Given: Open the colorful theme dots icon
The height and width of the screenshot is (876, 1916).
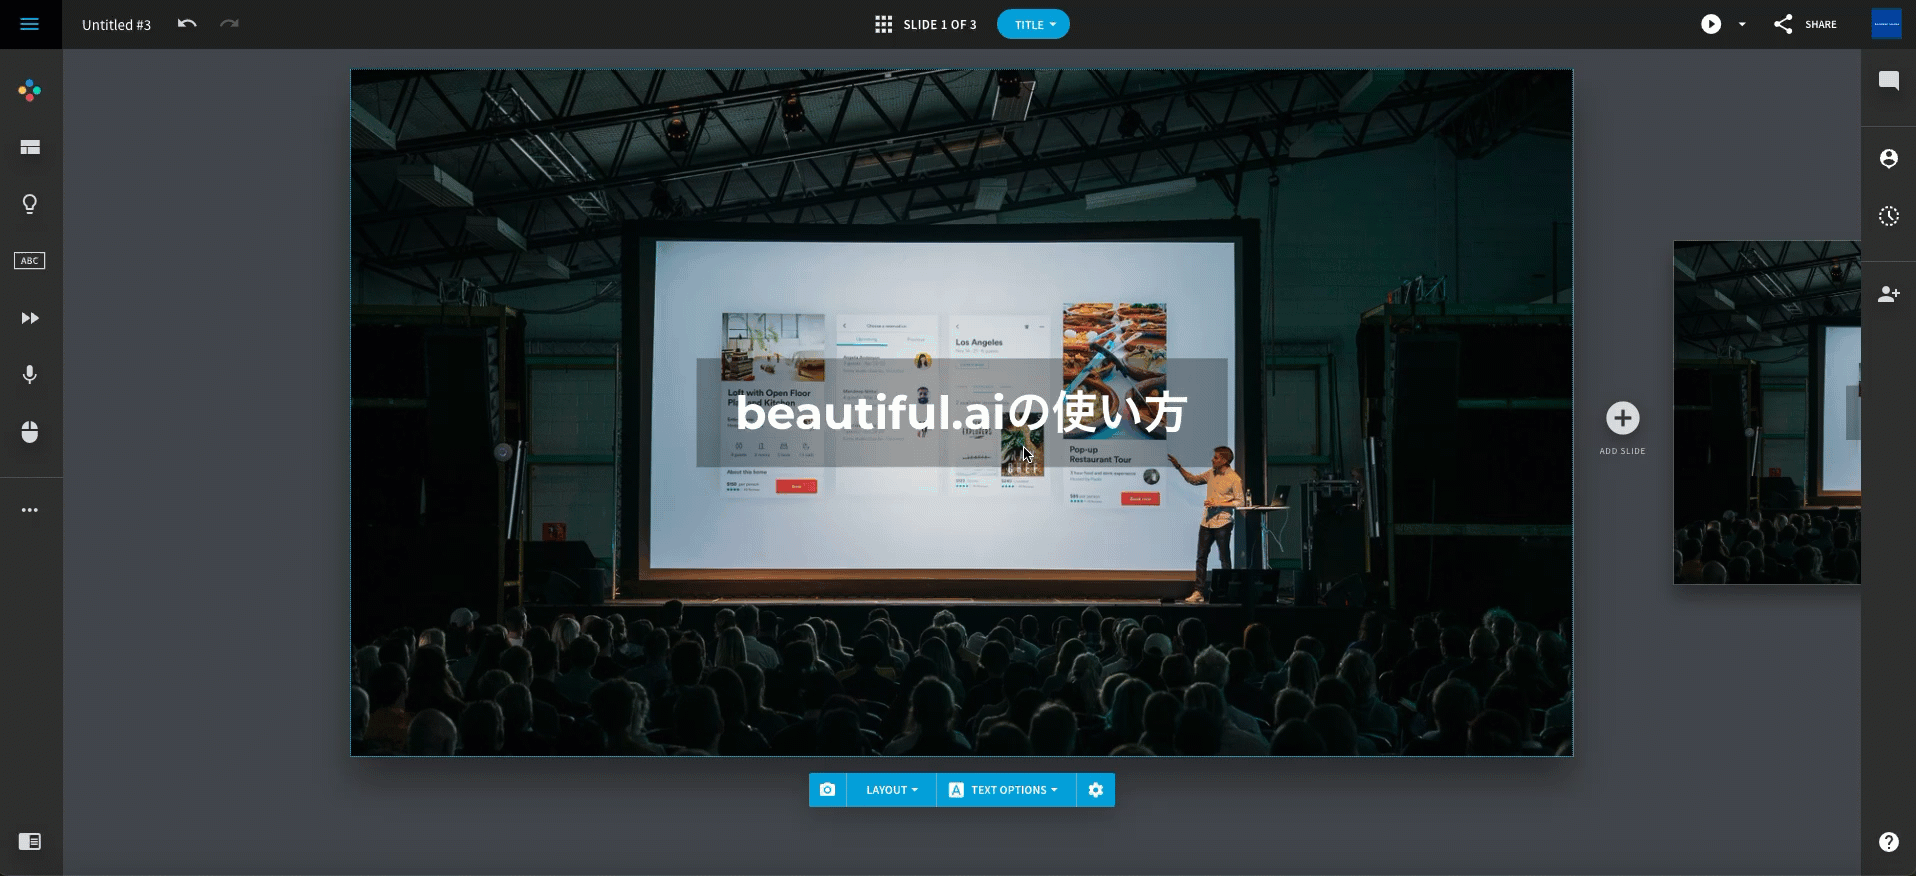Looking at the screenshot, I should tap(30, 91).
